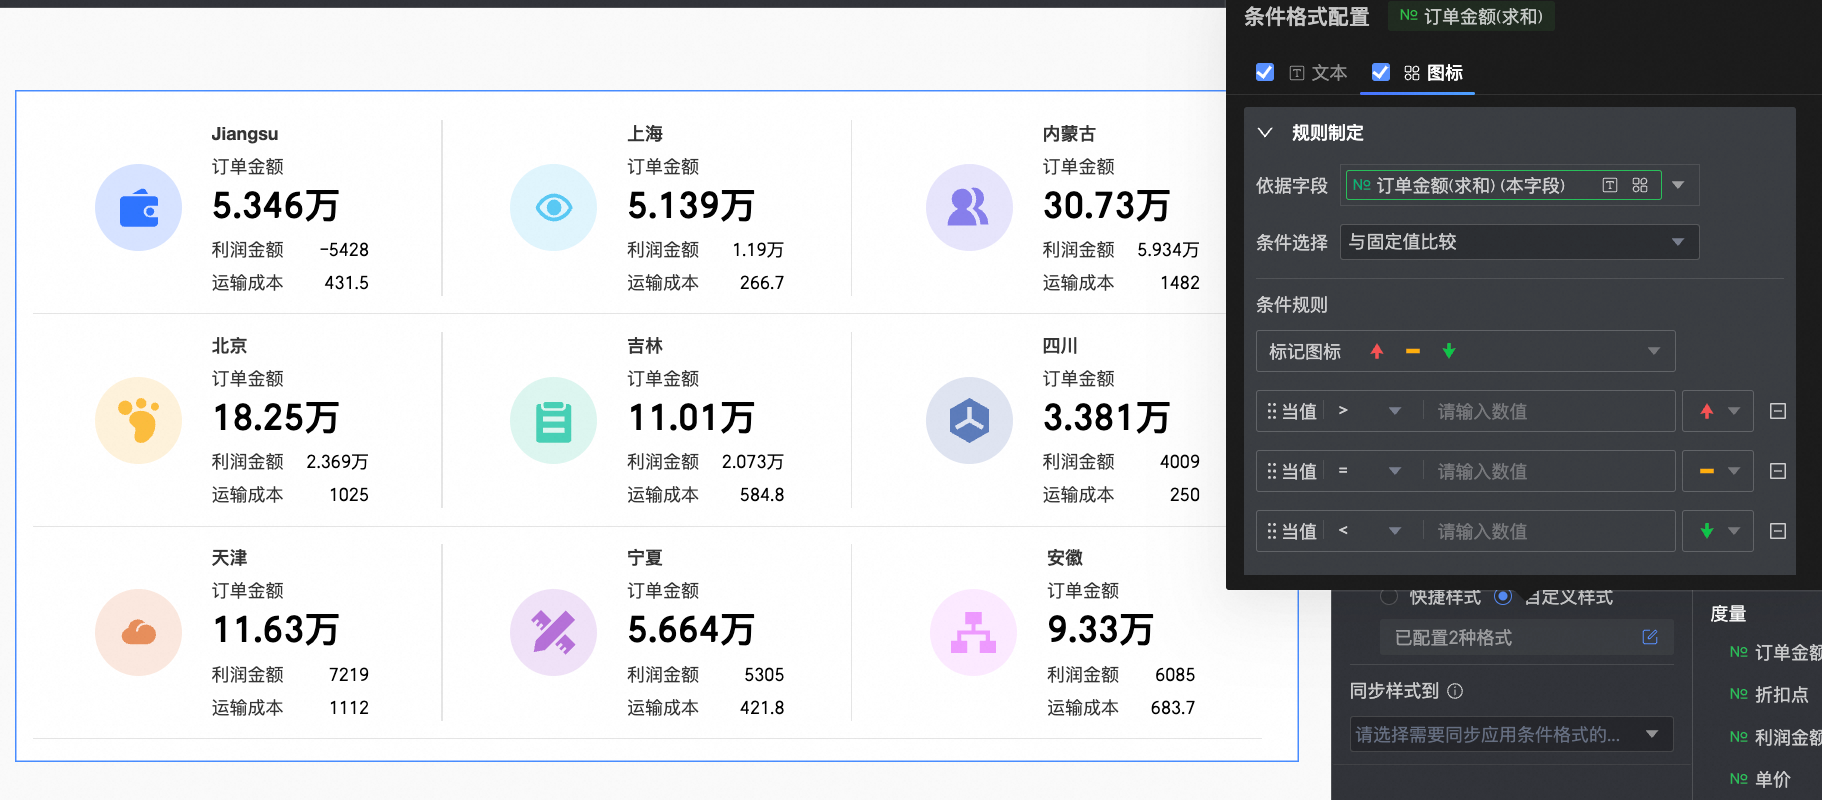The width and height of the screenshot is (1822, 800).
Task: Click the 内蒙古 order amount 30.73万
Action: pyautogui.click(x=1107, y=206)
